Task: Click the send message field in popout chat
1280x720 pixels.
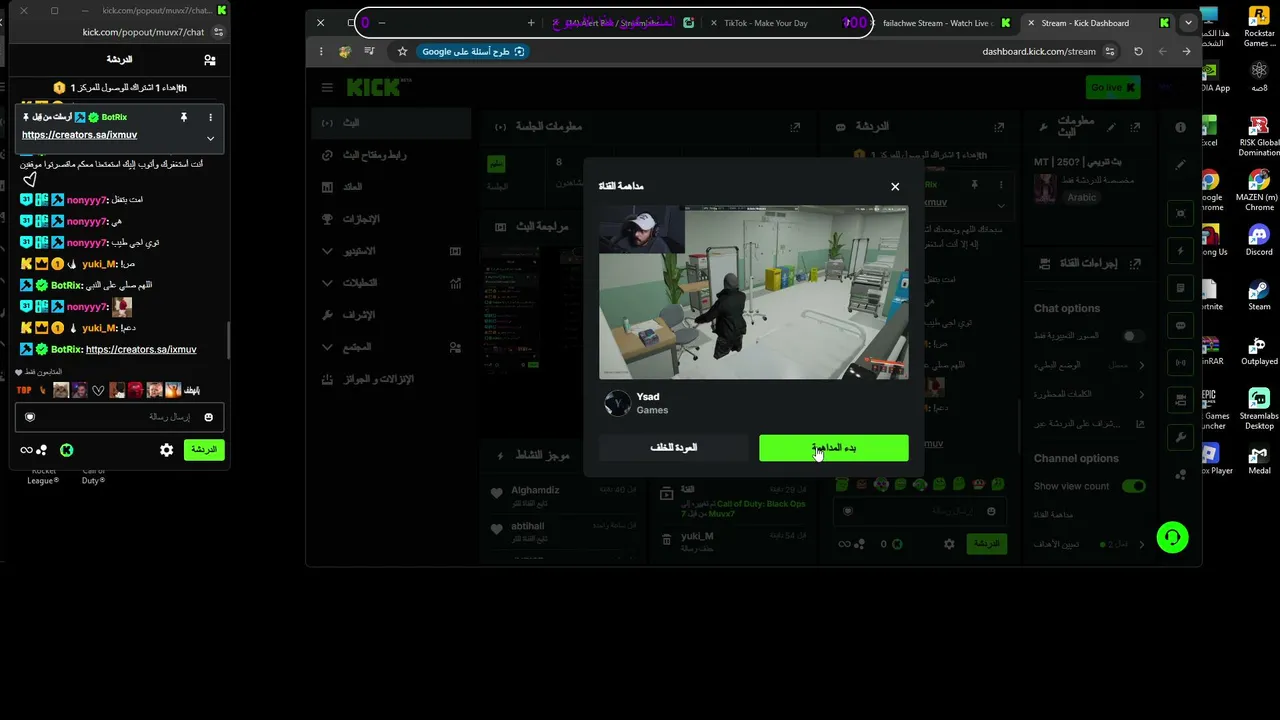Action: pyautogui.click(x=119, y=417)
